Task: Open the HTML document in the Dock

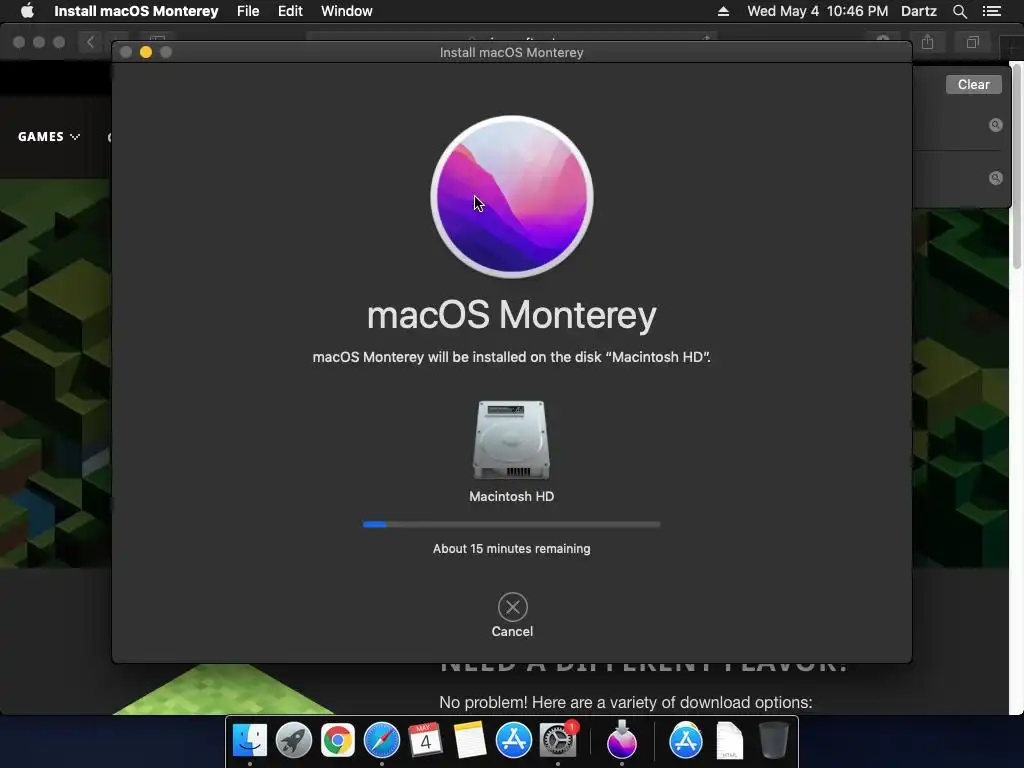Action: [x=729, y=741]
